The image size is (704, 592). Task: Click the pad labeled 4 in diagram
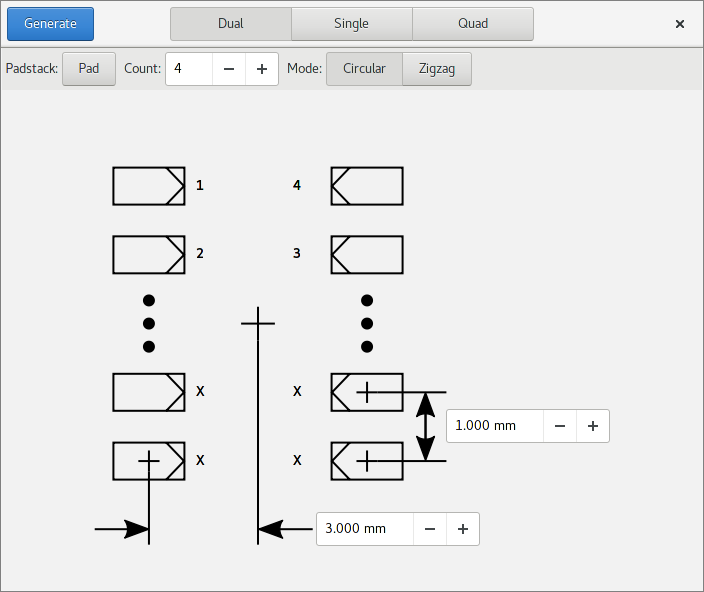[x=367, y=186]
